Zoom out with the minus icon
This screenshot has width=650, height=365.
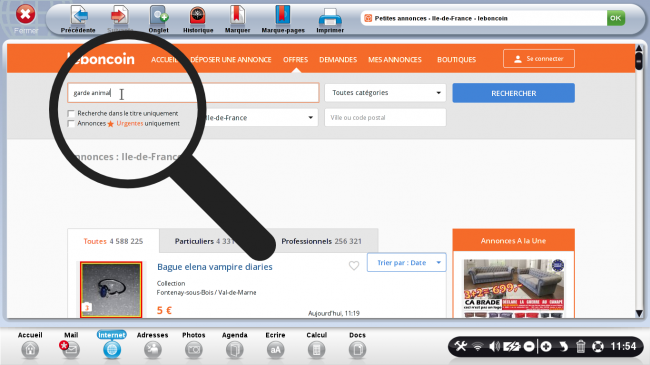point(529,346)
